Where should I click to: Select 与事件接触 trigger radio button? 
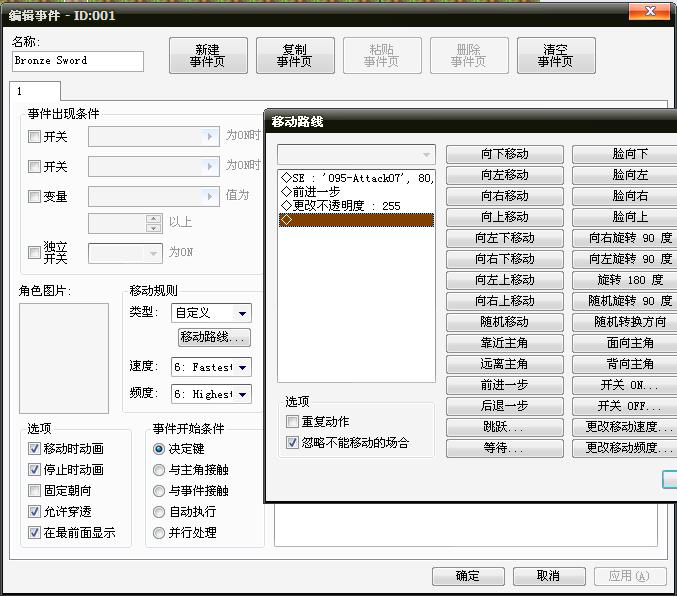[159, 491]
